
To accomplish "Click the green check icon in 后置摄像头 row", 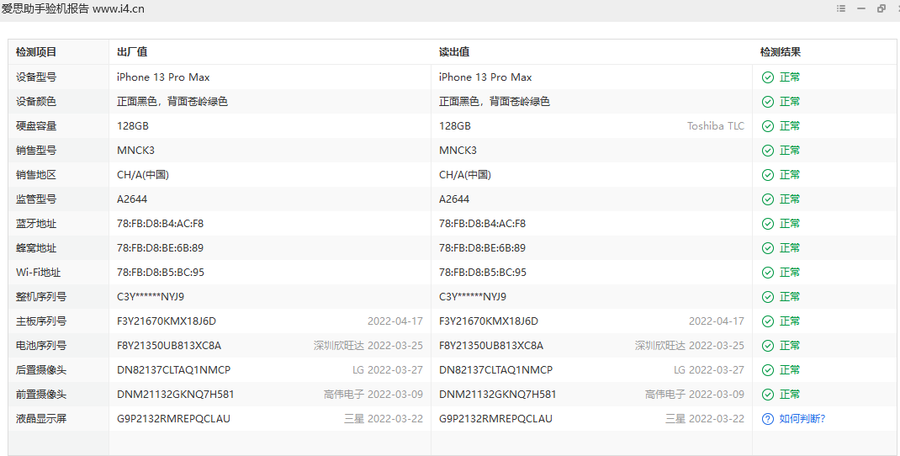I will point(767,370).
